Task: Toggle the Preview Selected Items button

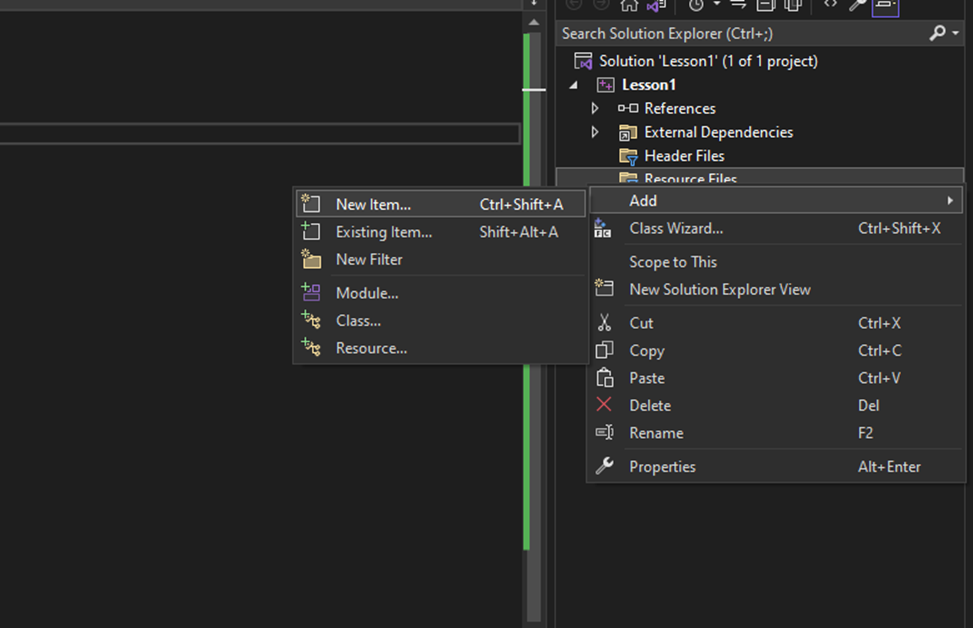Action: pos(885,5)
